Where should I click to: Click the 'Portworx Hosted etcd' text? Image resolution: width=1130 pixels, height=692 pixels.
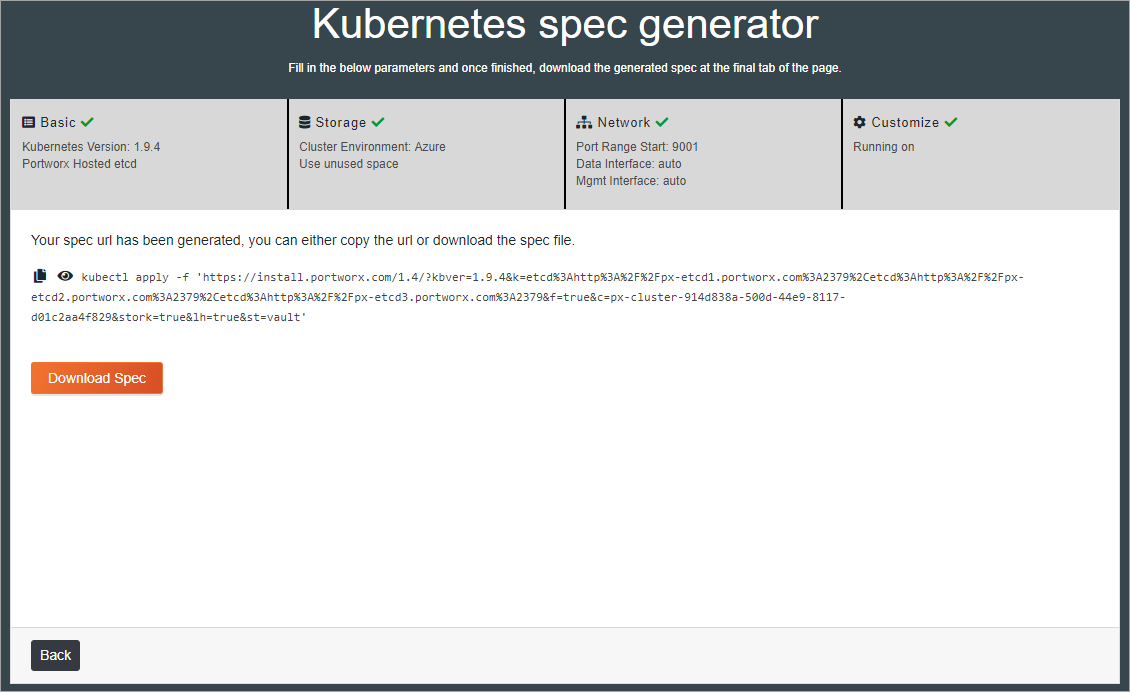(79, 164)
